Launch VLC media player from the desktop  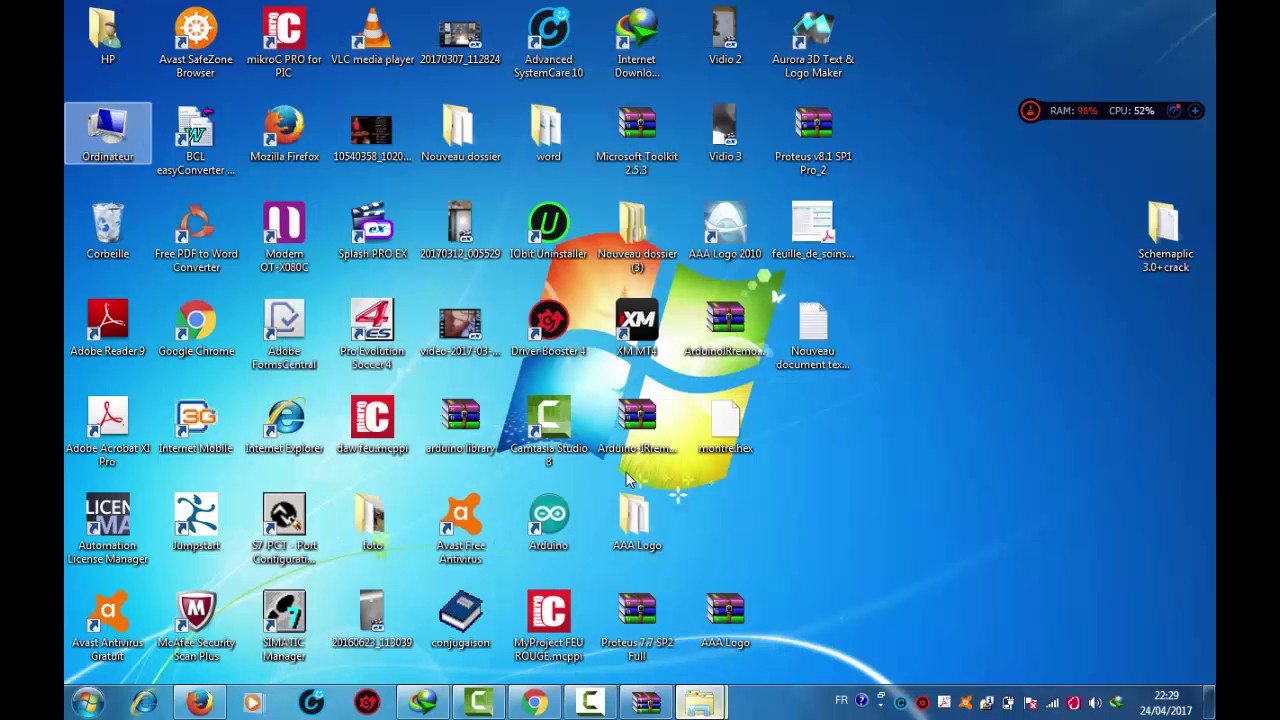(x=372, y=38)
